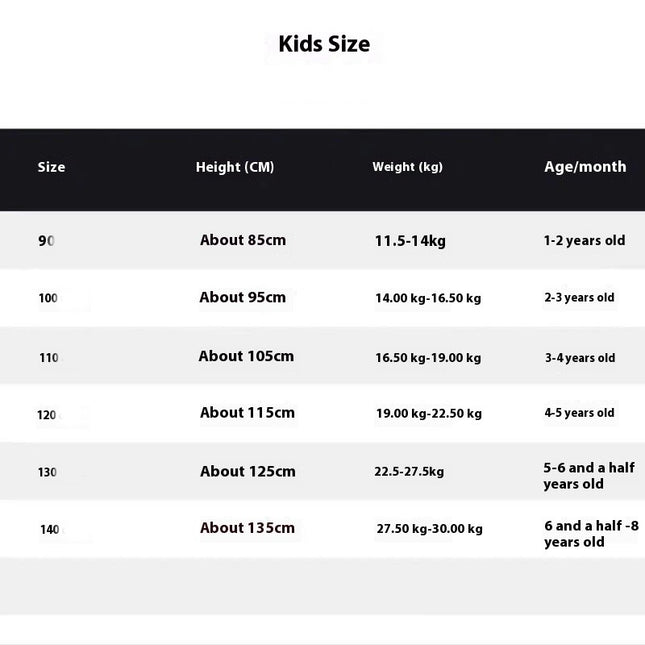The width and height of the screenshot is (645, 645).
Task: Click size 130 row label
Action: [x=47, y=472]
